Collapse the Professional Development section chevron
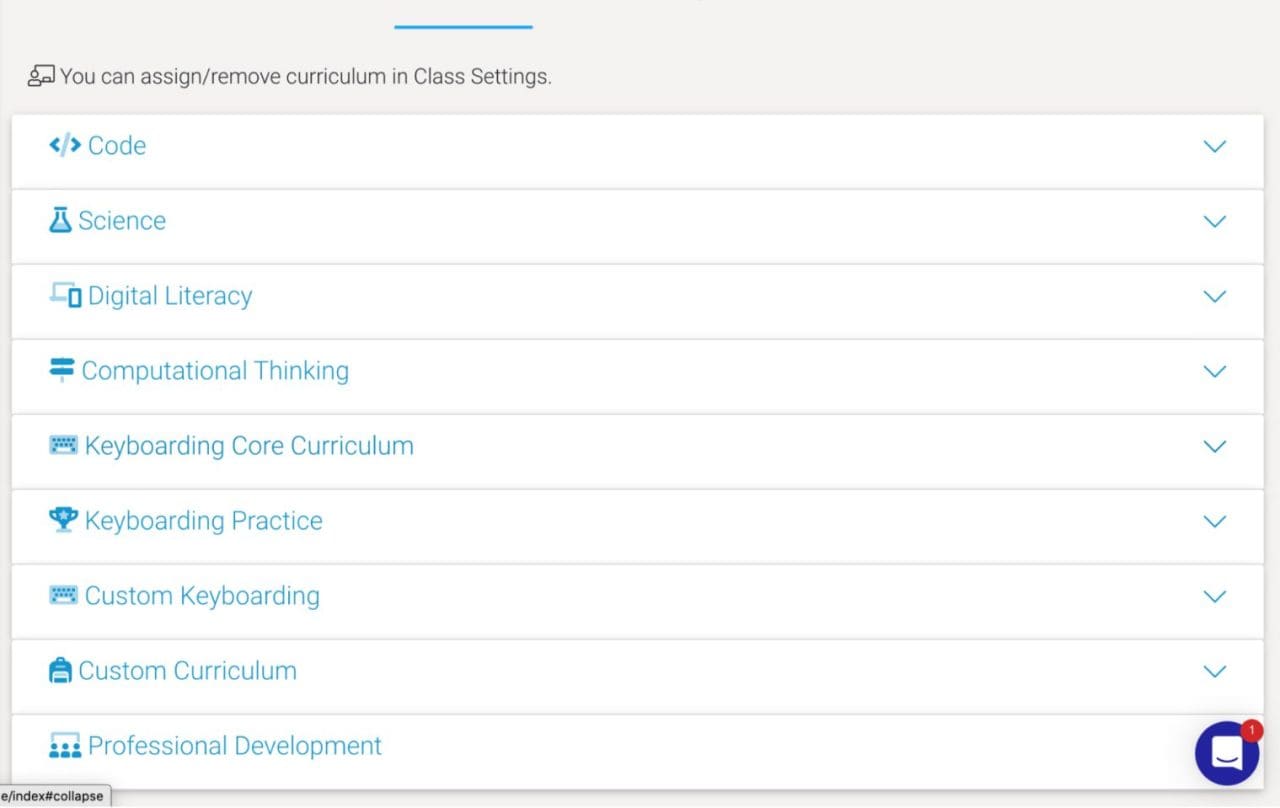Image resolution: width=1280 pixels, height=808 pixels. click(1214, 746)
